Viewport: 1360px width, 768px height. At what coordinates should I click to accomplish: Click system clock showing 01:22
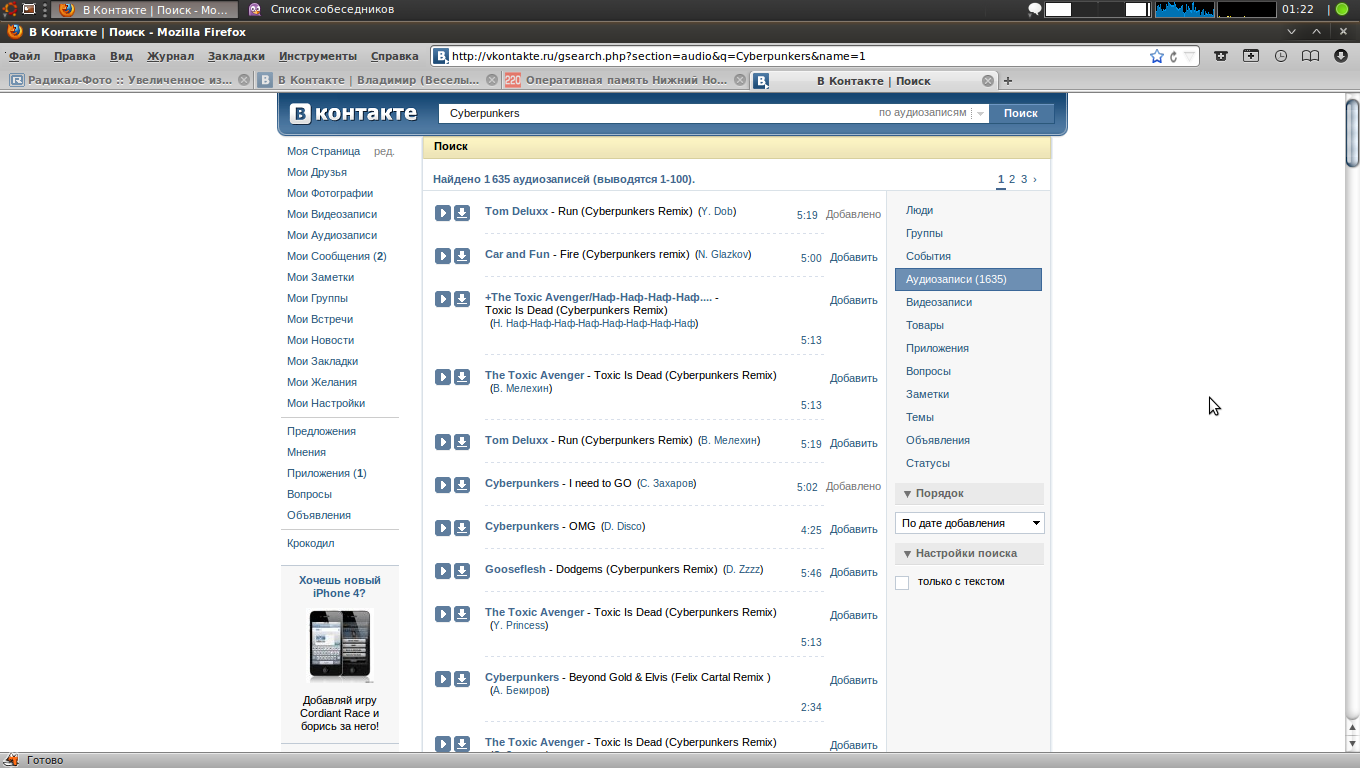click(x=1297, y=9)
